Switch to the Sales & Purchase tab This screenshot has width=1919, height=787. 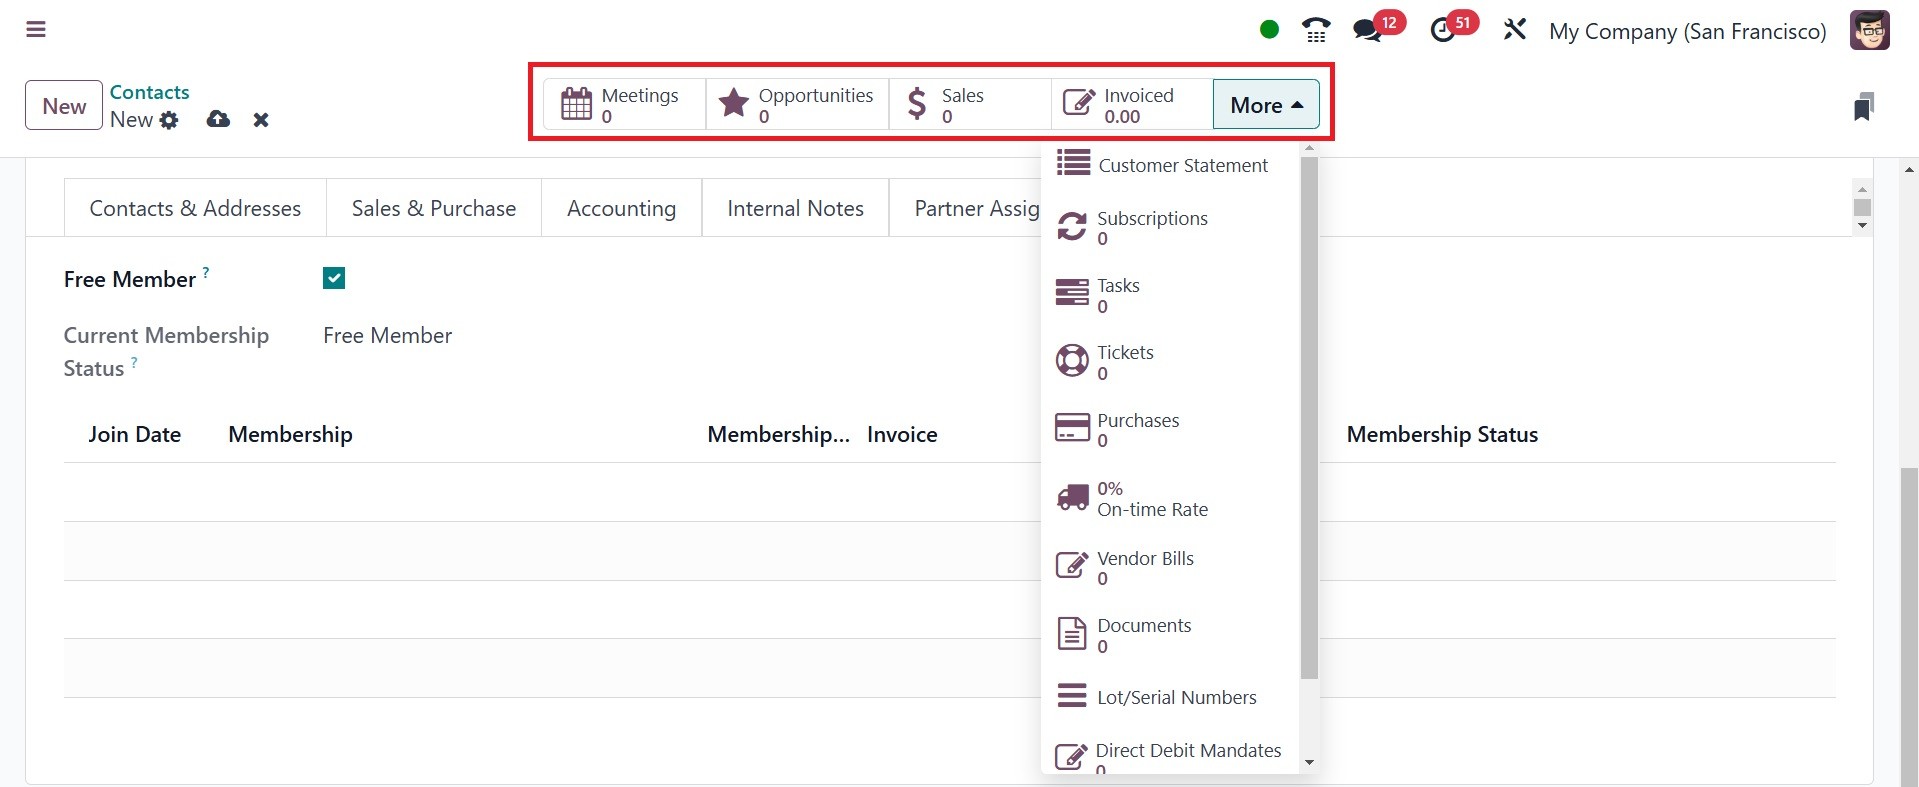click(434, 208)
